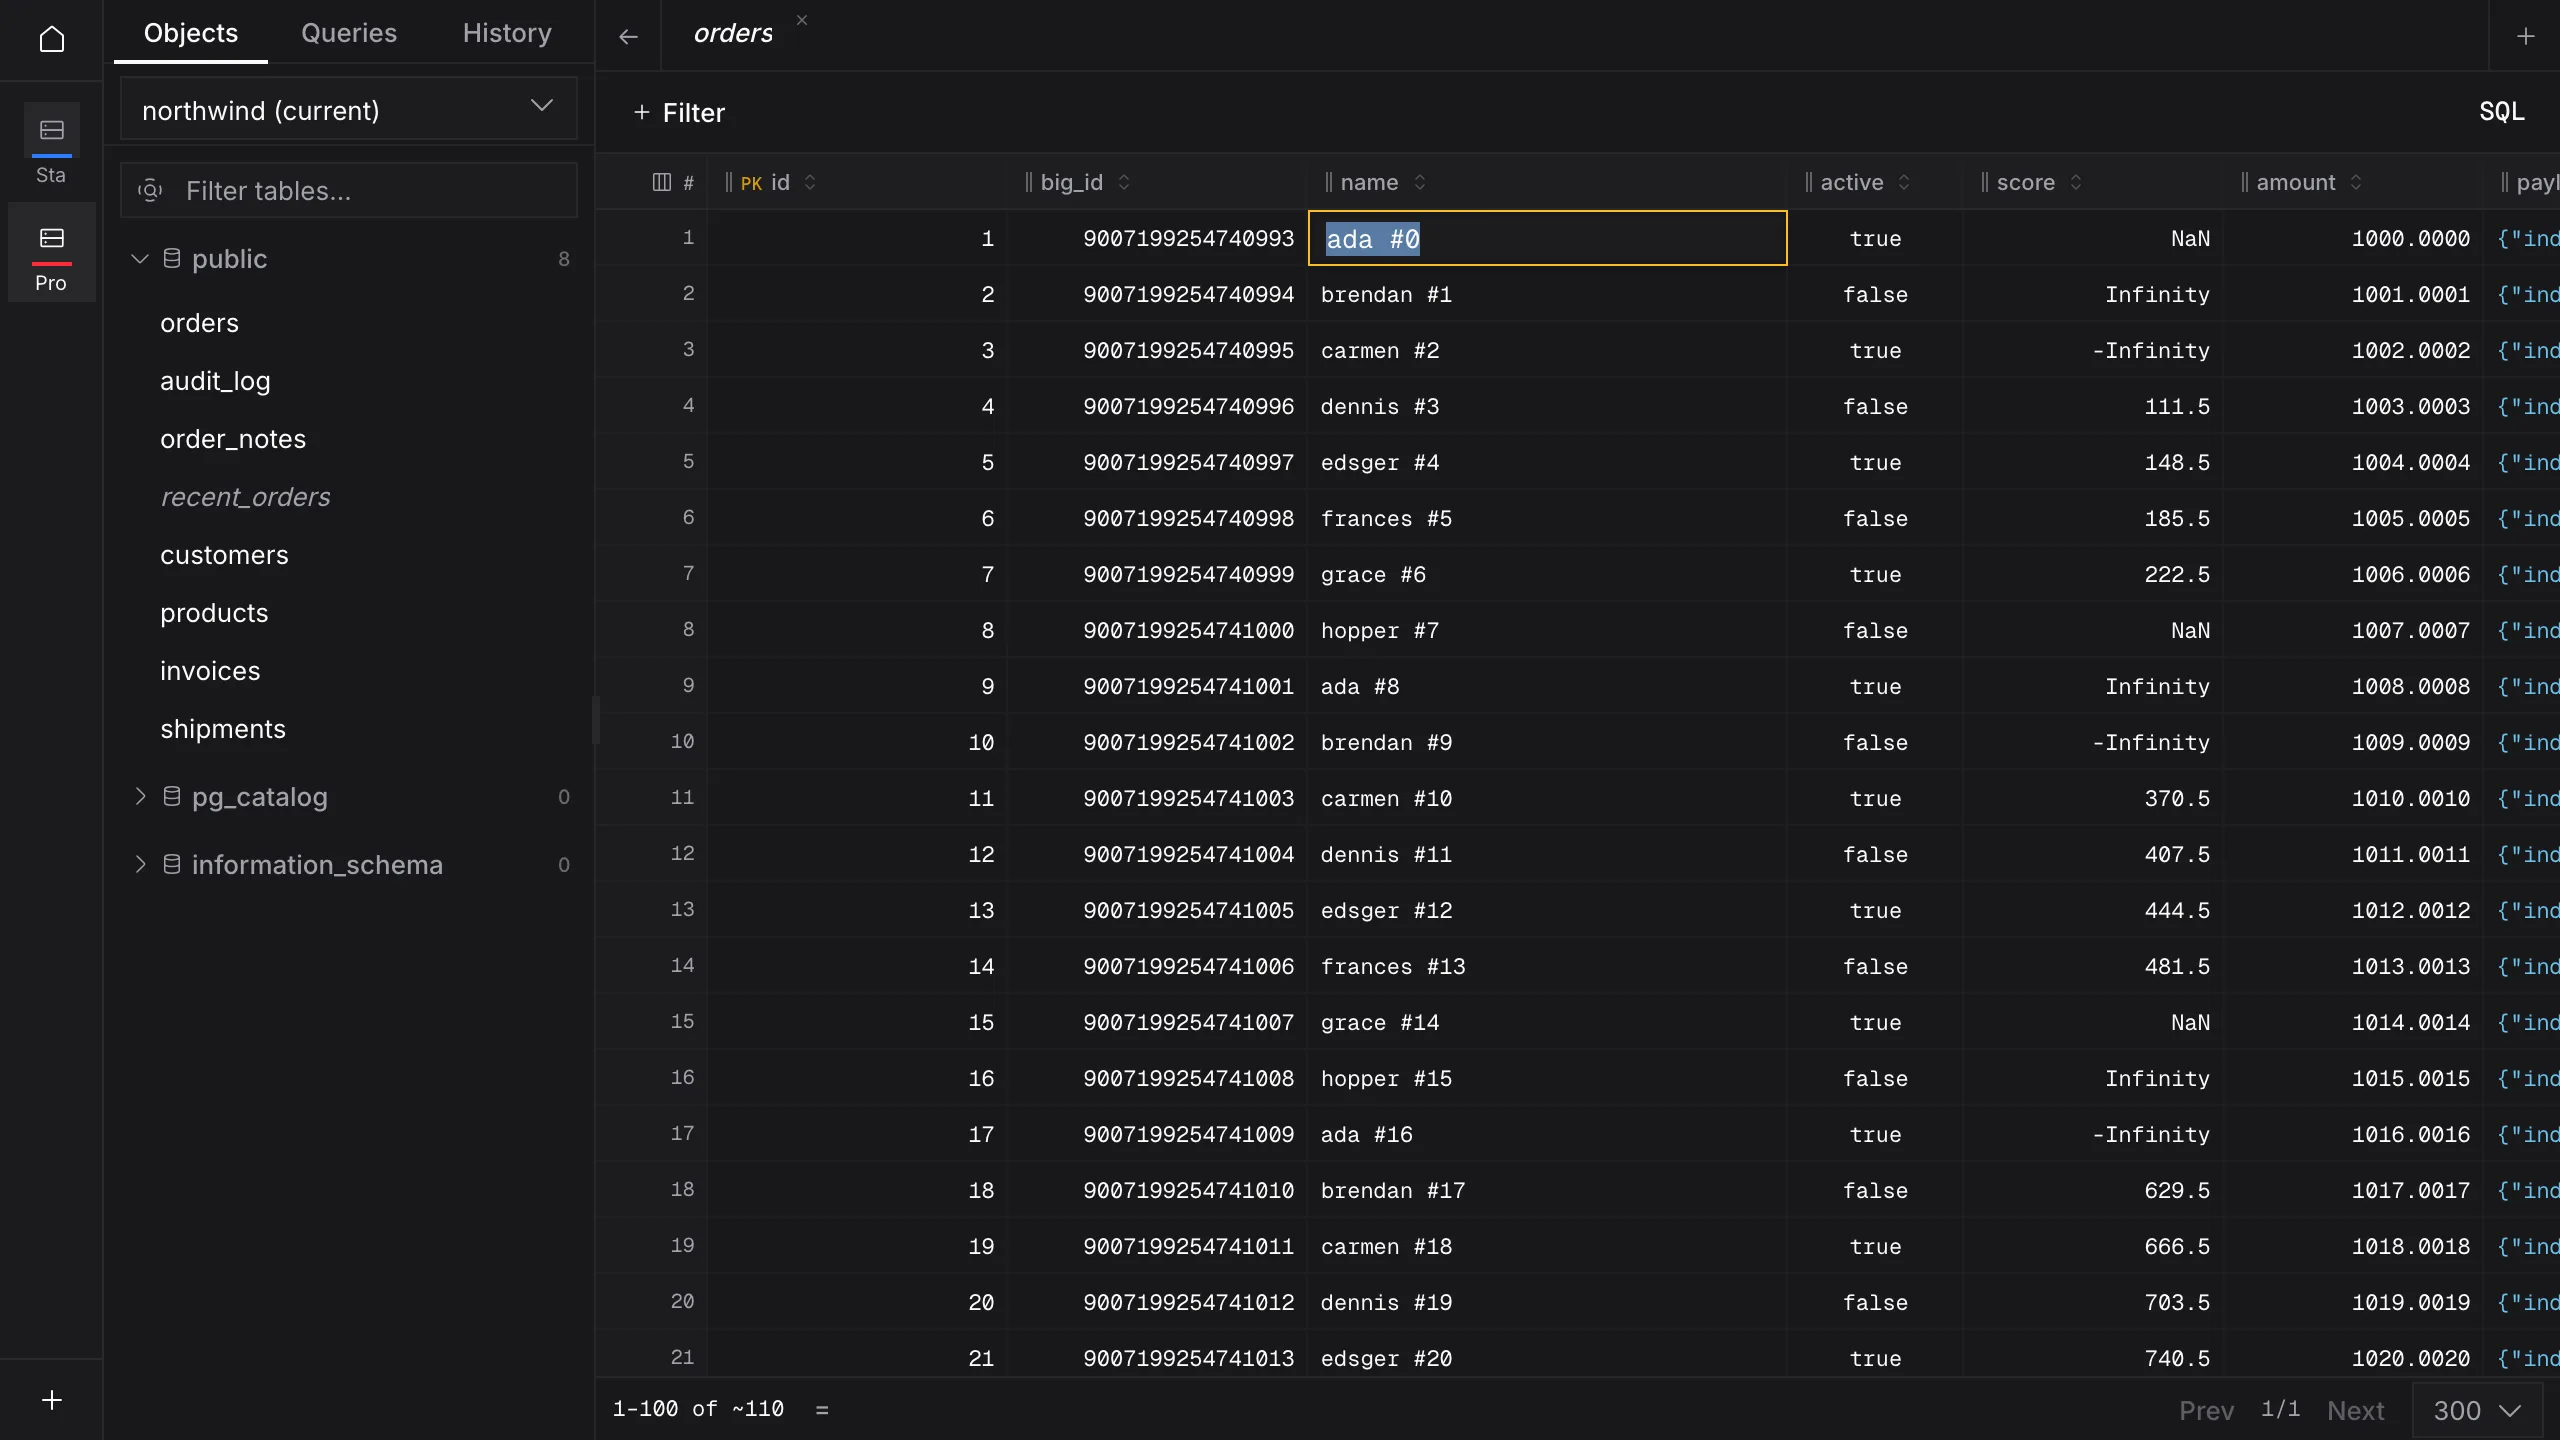Image resolution: width=2560 pixels, height=1440 pixels.
Task: Open the recent_orders view
Action: coord(245,497)
